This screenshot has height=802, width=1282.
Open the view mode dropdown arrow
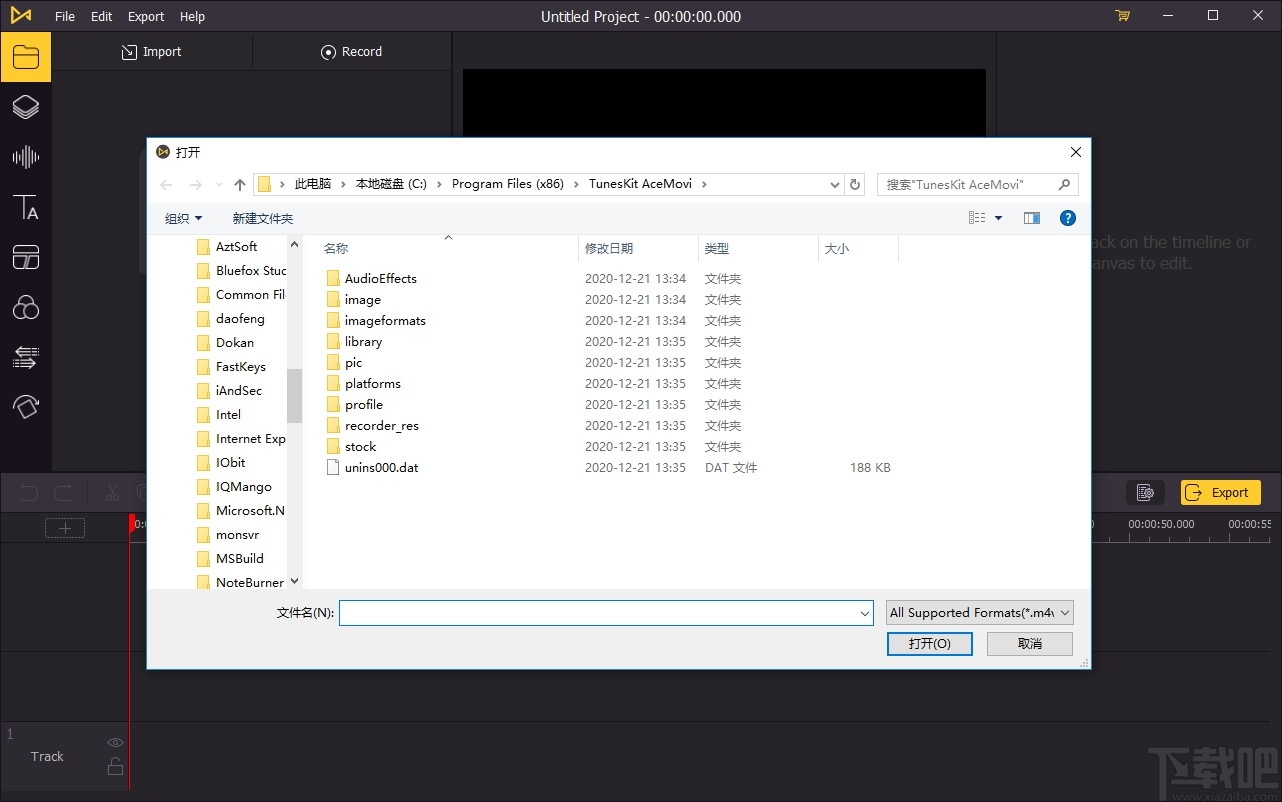(x=997, y=217)
